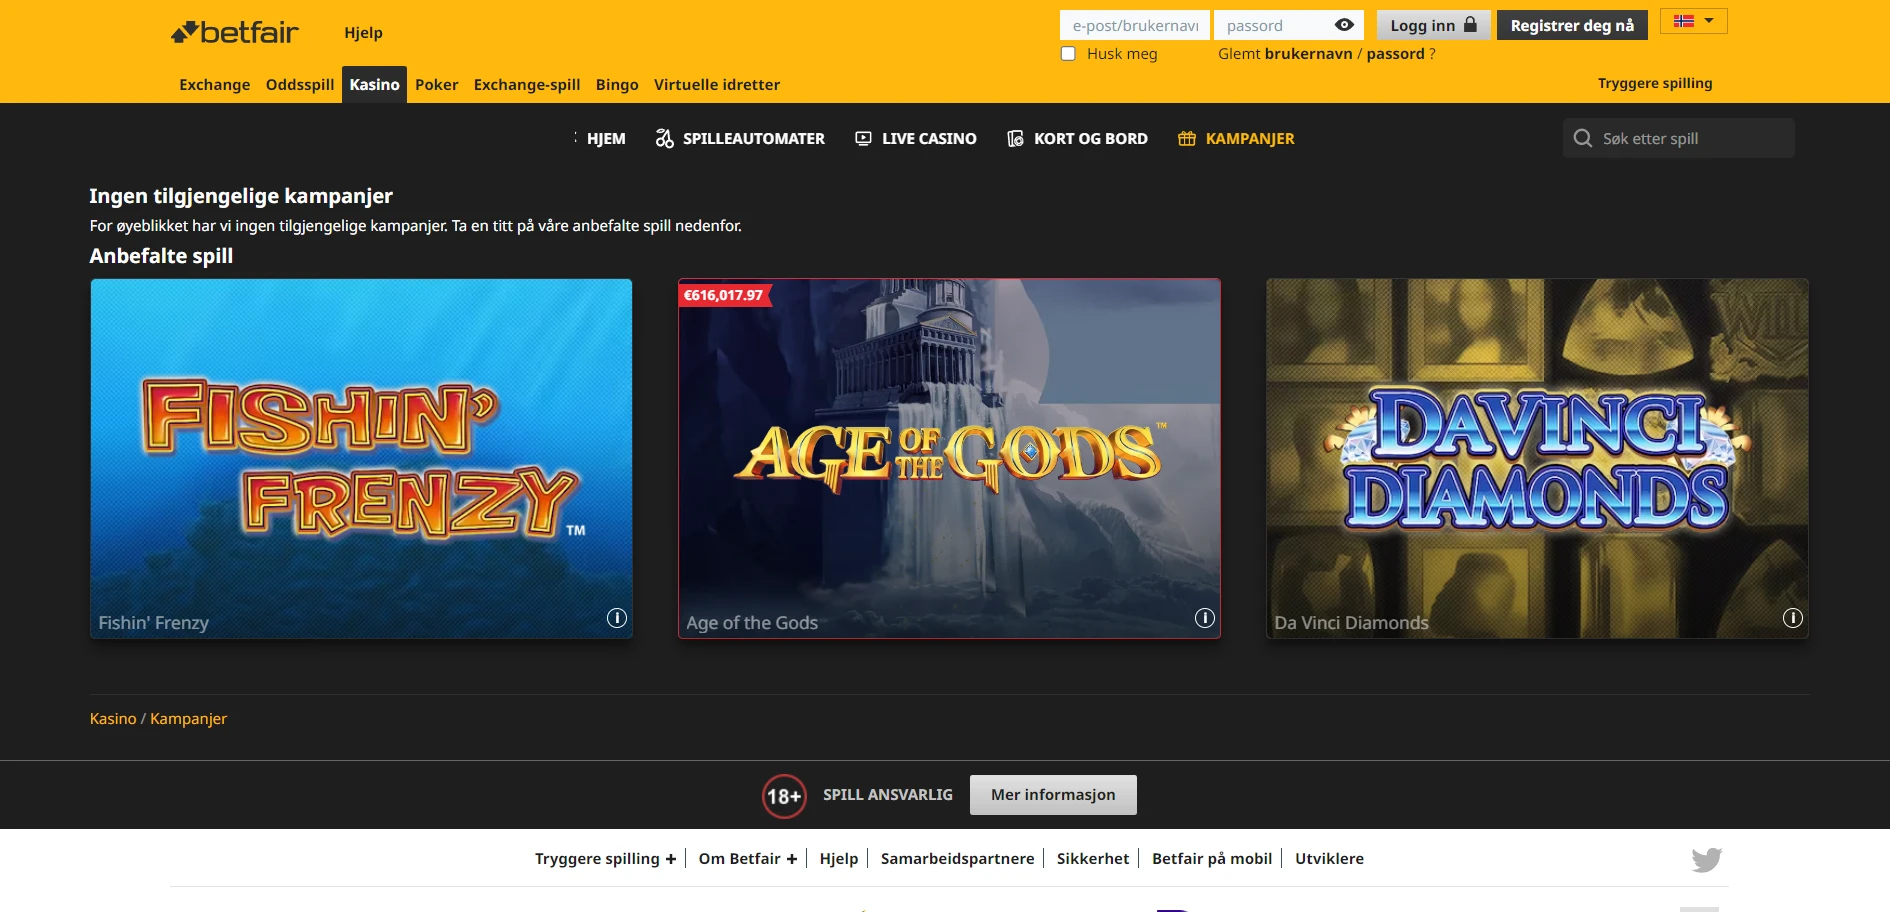This screenshot has height=912, width=1890.
Task: Open footer Utviklere link
Action: [x=1329, y=859]
